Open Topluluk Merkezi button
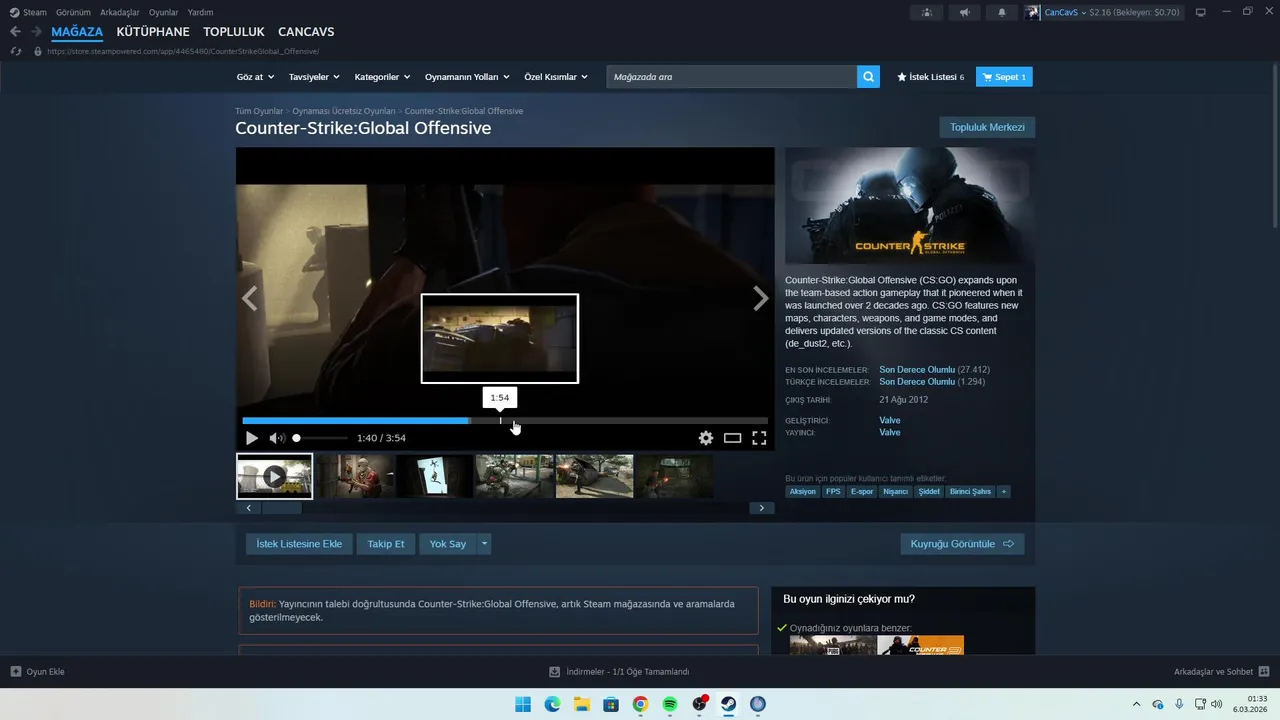The image size is (1280, 720). [x=987, y=127]
